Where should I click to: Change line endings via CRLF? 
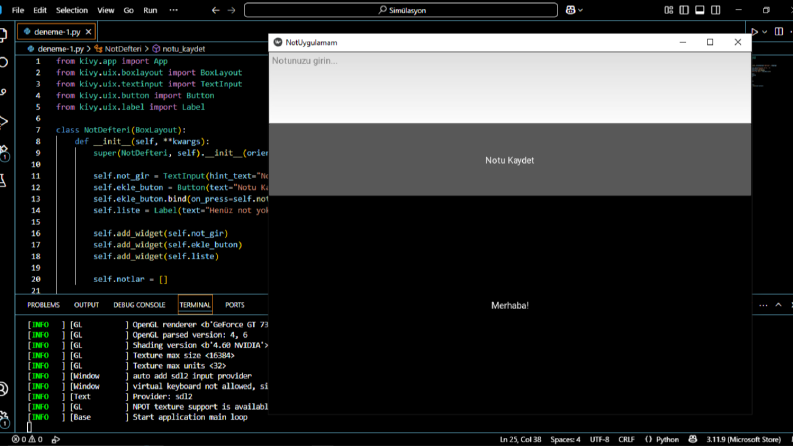(x=626, y=439)
